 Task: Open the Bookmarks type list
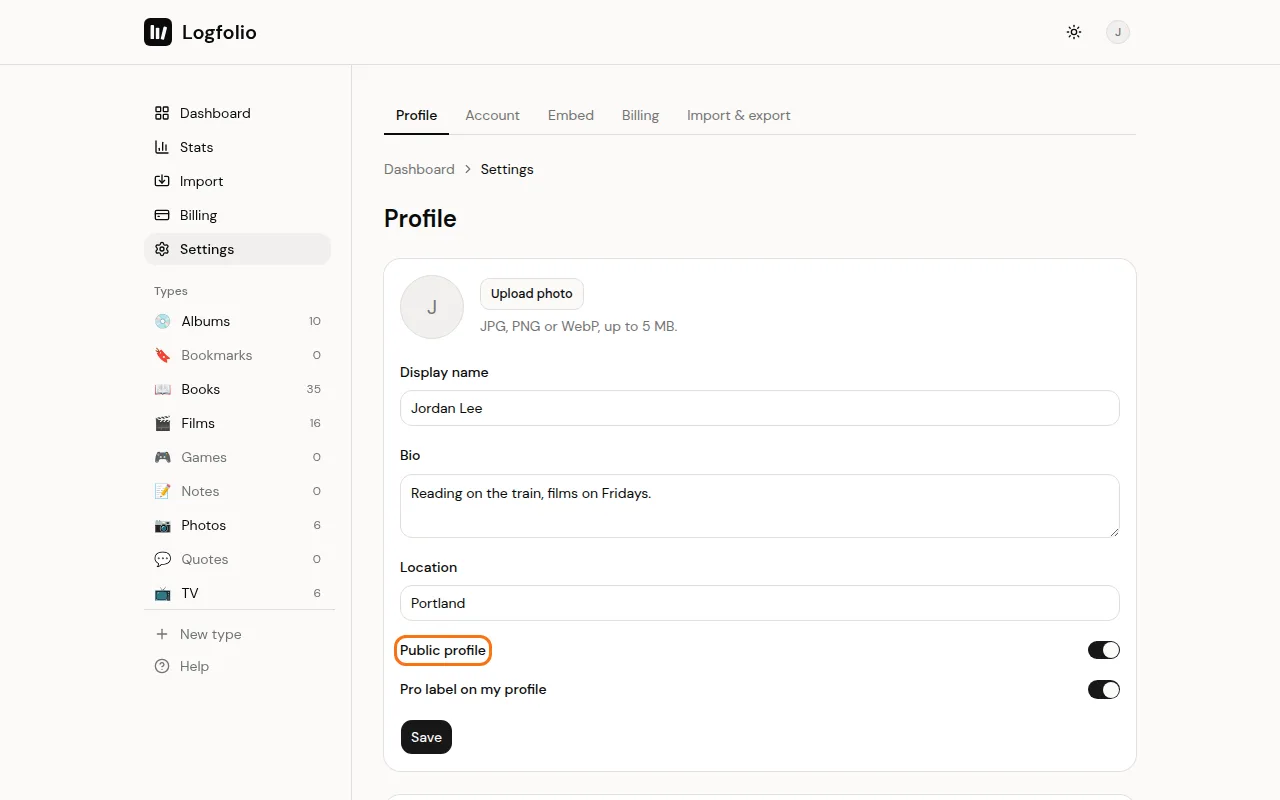pyautogui.click(x=237, y=355)
